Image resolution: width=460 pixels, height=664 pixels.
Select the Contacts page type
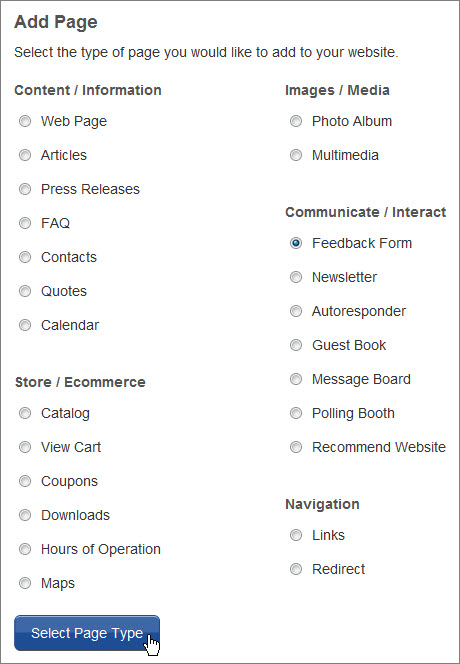pyautogui.click(x=25, y=257)
